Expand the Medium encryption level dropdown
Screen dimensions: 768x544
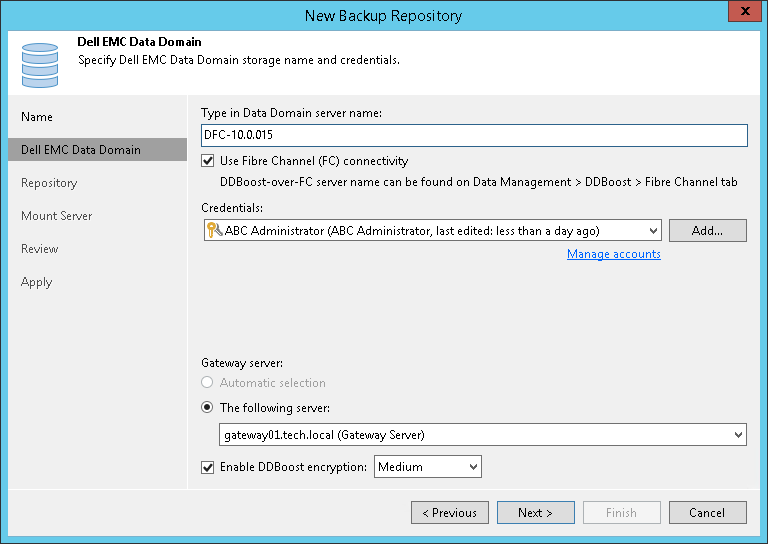tap(473, 467)
